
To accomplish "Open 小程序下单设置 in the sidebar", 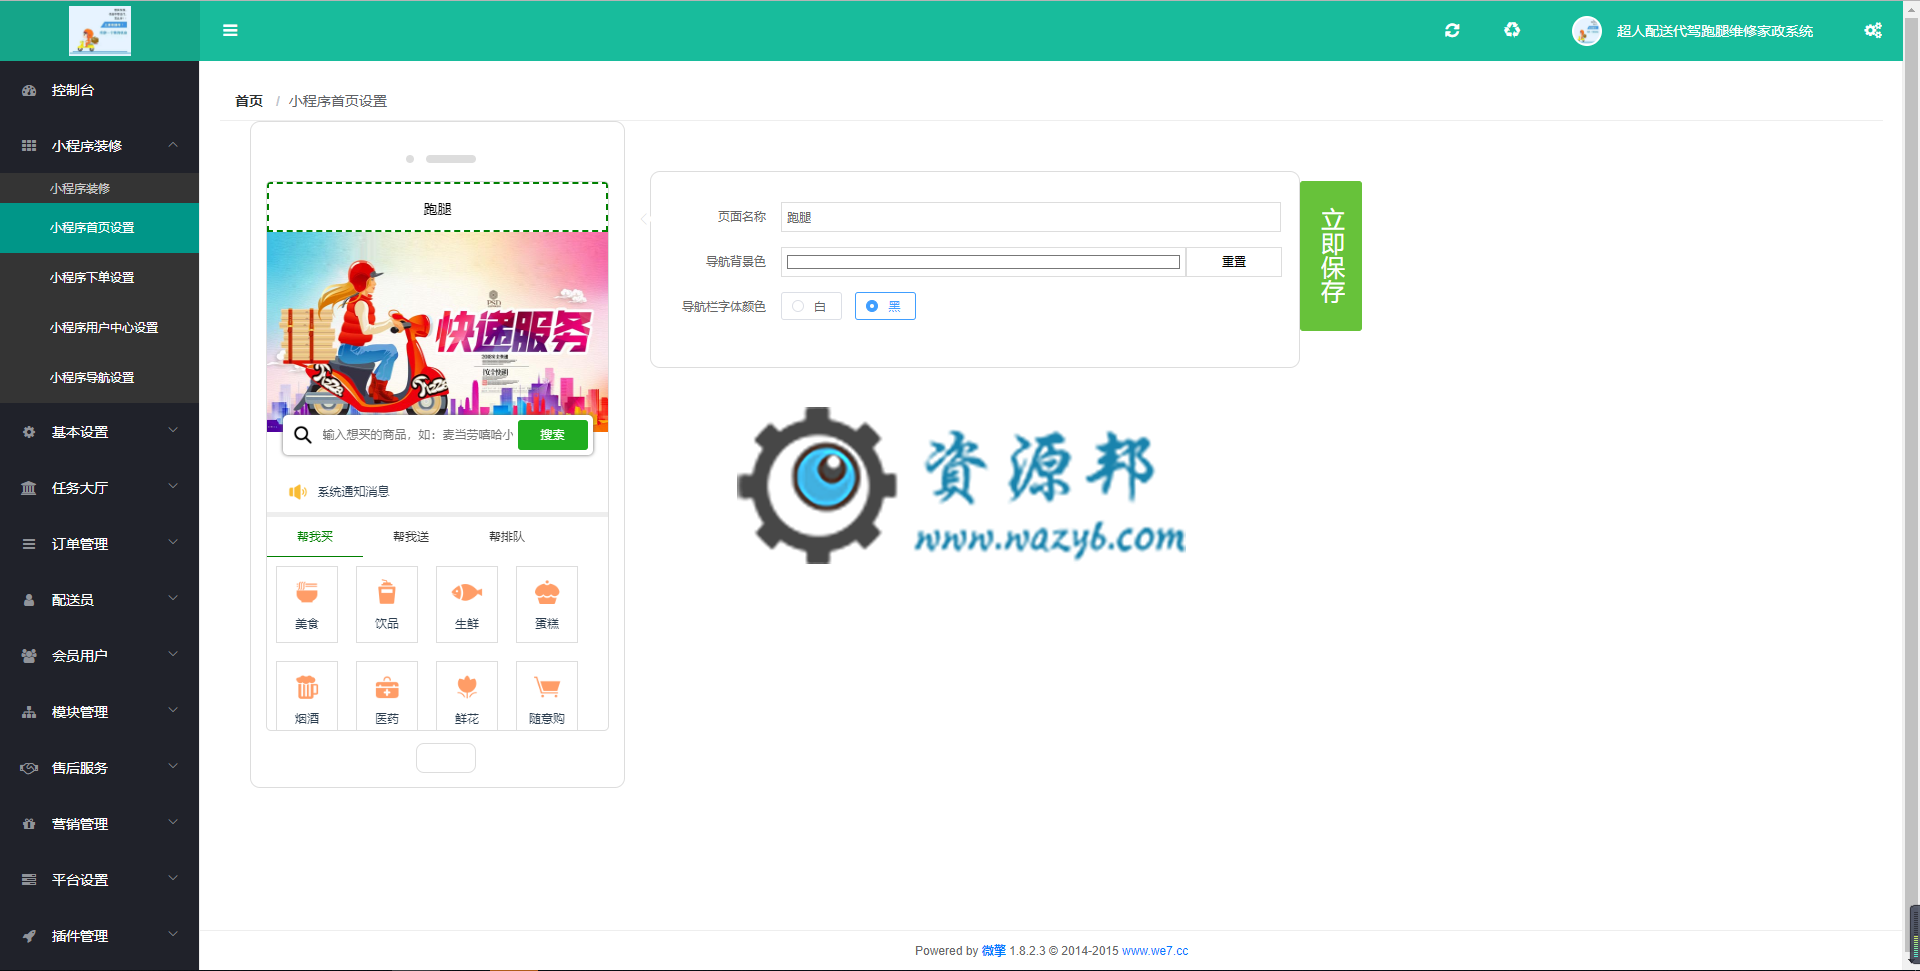I will [99, 278].
